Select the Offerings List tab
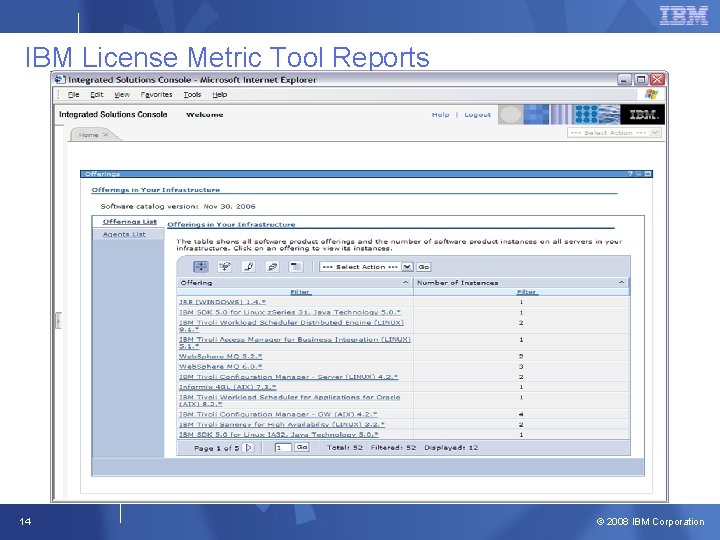 [129, 222]
